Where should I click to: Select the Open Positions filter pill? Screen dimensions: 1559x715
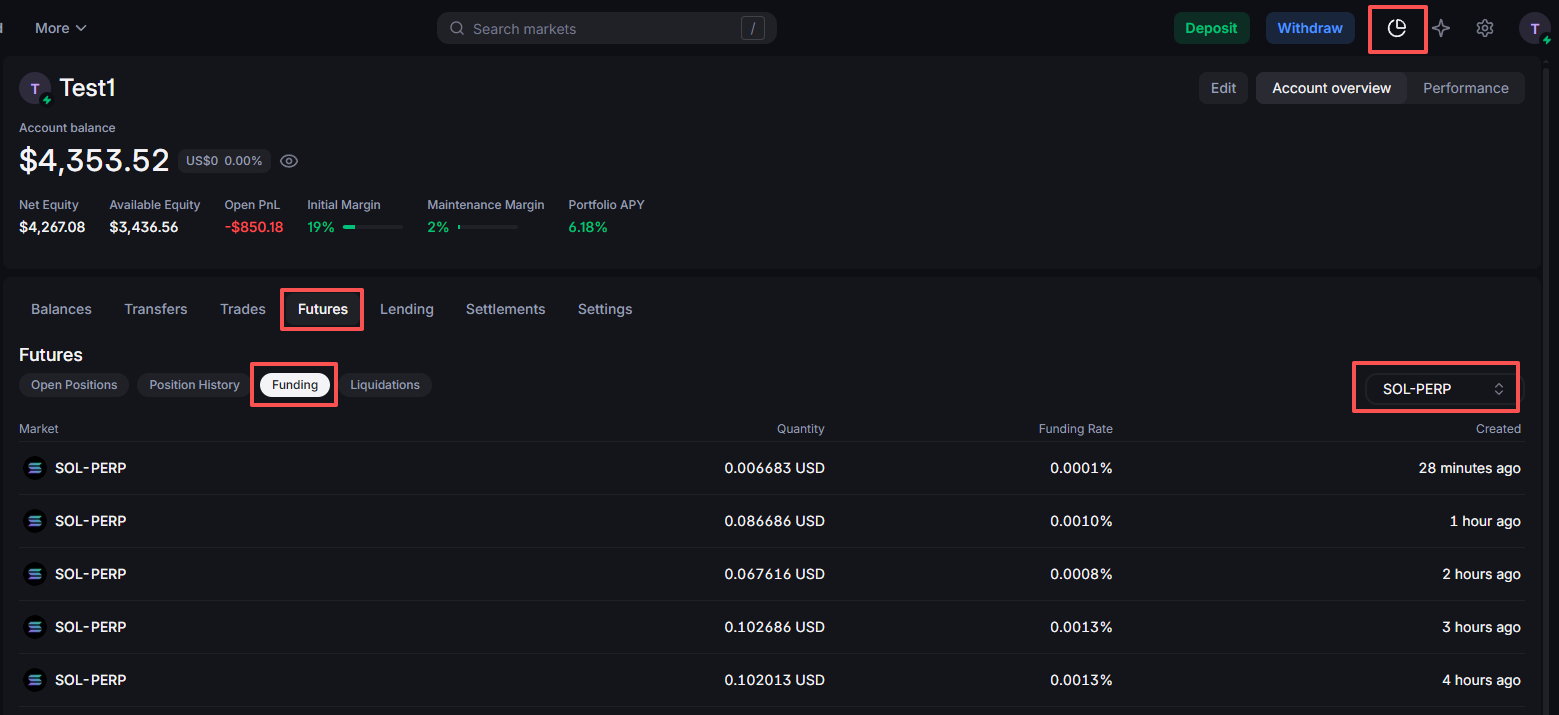pyautogui.click(x=74, y=385)
